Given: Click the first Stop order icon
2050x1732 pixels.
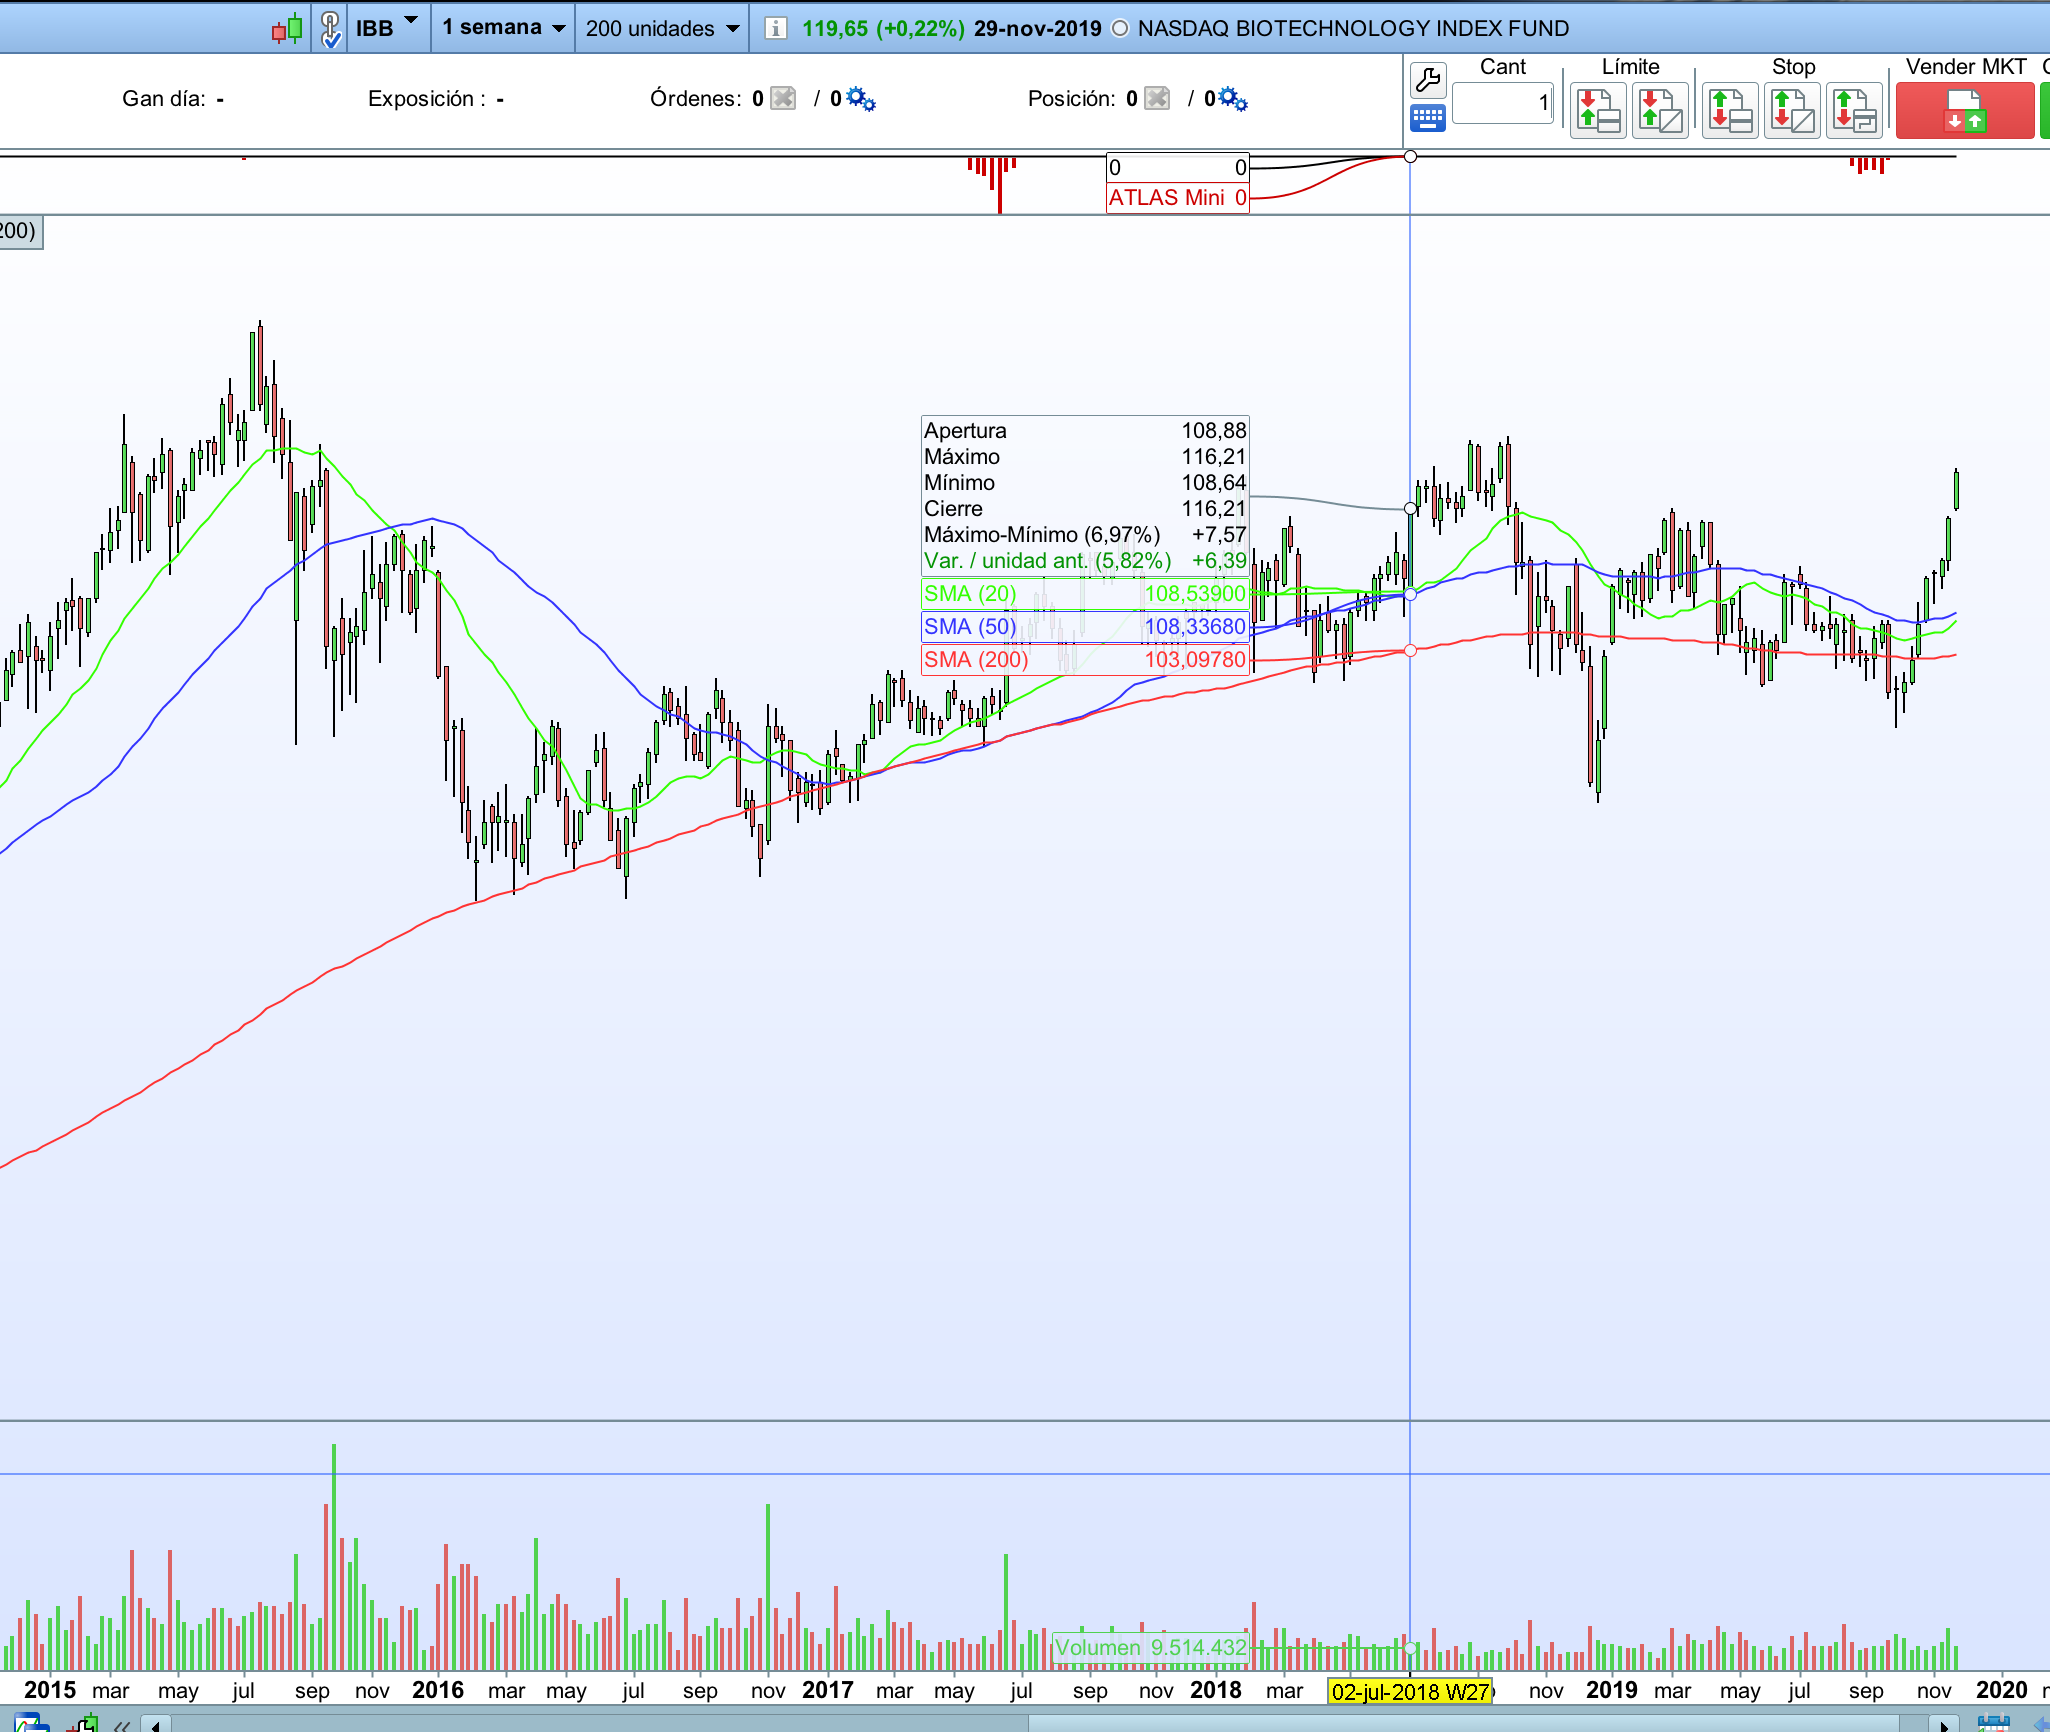Looking at the screenshot, I should [1730, 110].
